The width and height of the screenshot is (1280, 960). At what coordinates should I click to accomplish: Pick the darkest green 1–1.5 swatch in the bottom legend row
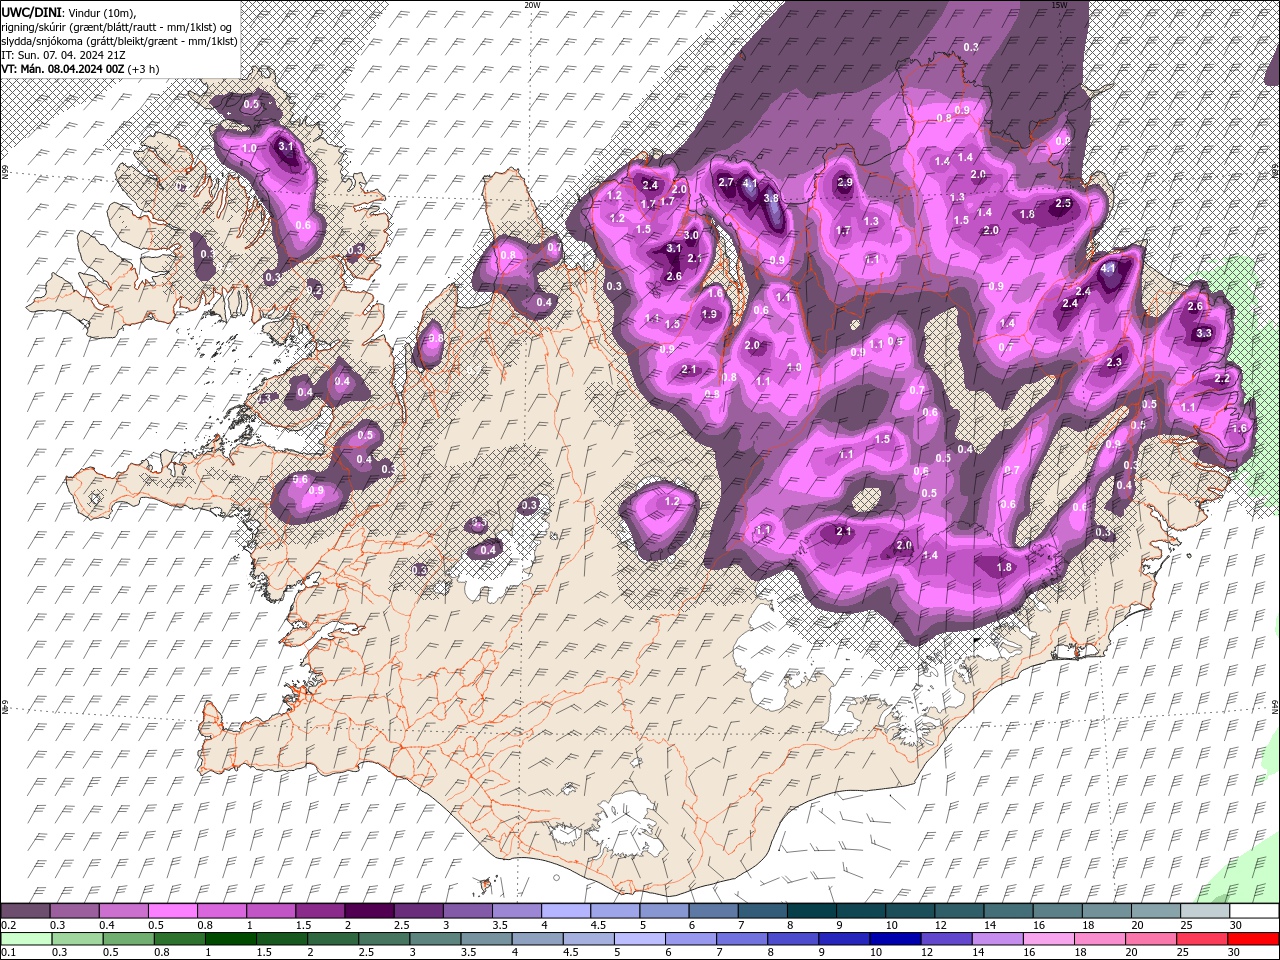click(230, 938)
